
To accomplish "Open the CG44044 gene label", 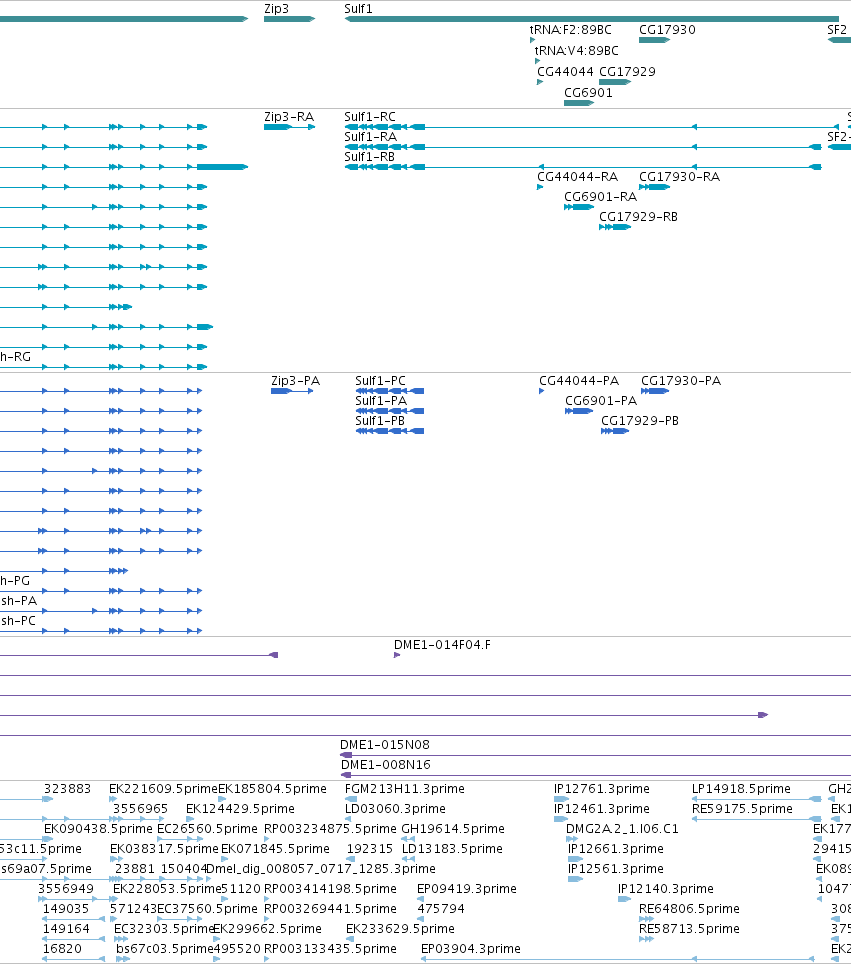I will click(565, 71).
